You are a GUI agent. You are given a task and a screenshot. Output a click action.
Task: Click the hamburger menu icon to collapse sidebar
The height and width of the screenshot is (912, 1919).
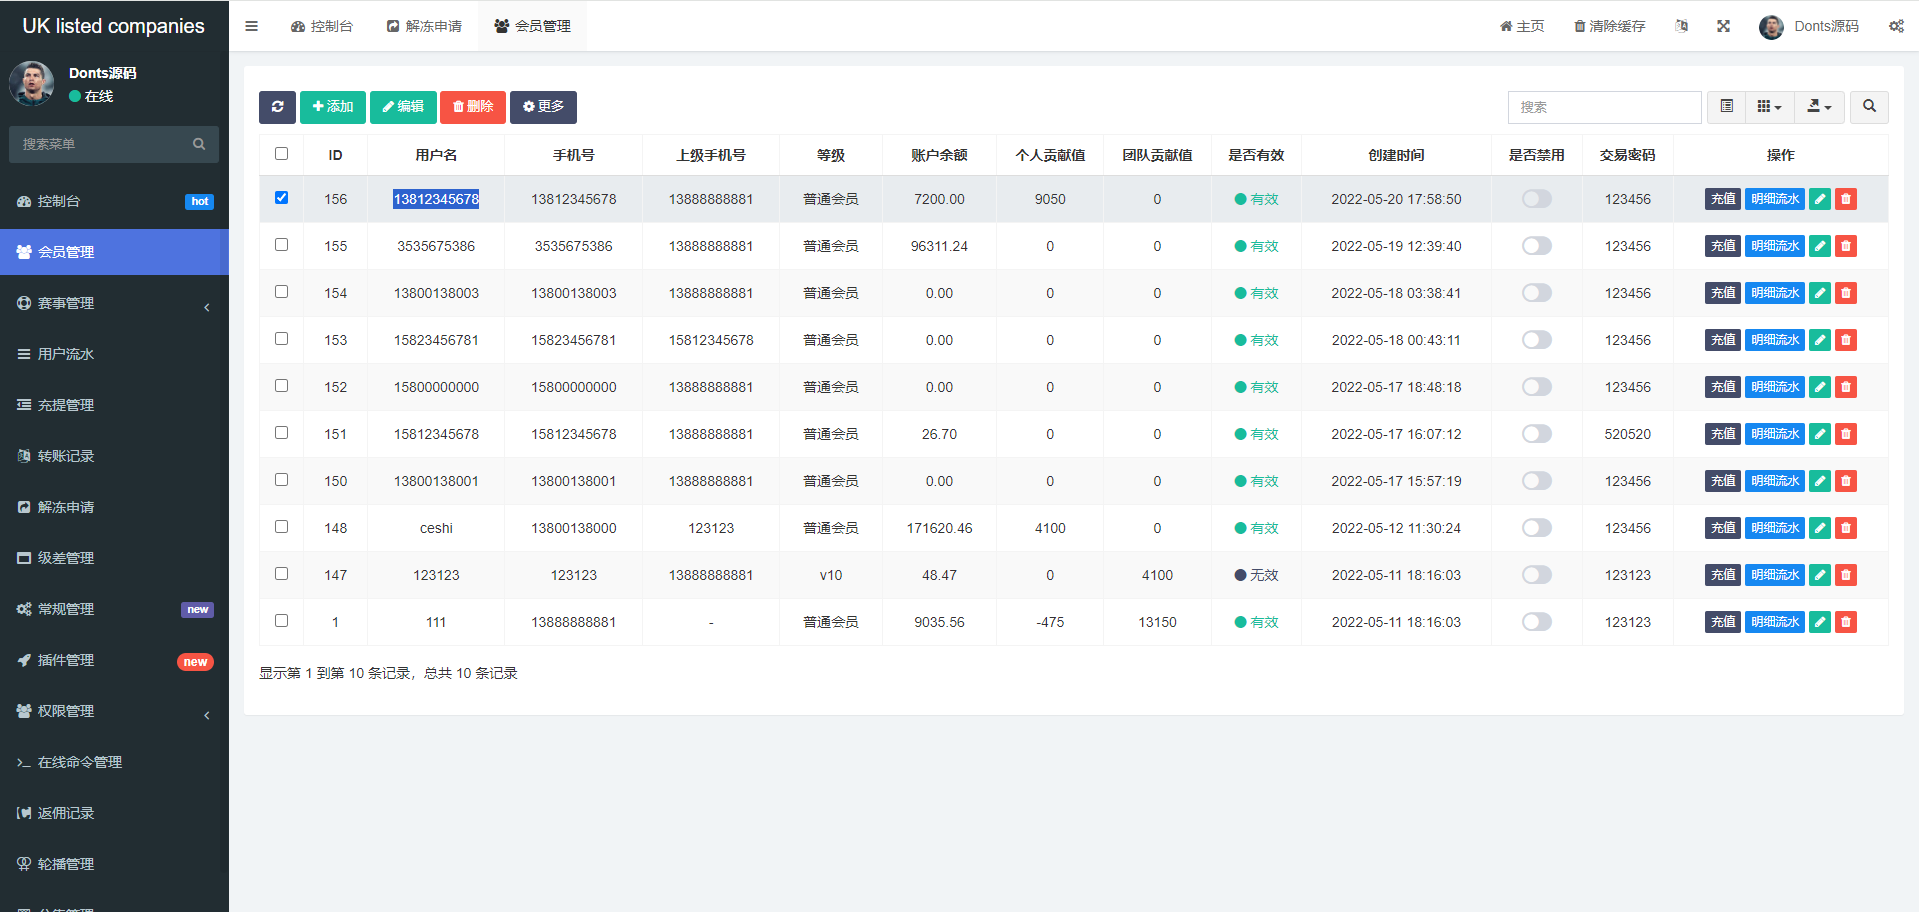(252, 26)
